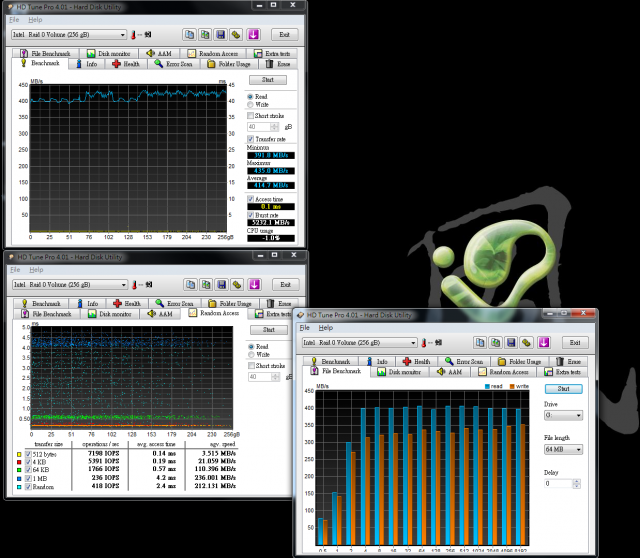Open AAM tab in File Benchmark window
Viewport: 640px width, 558px height.
[x=449, y=372]
